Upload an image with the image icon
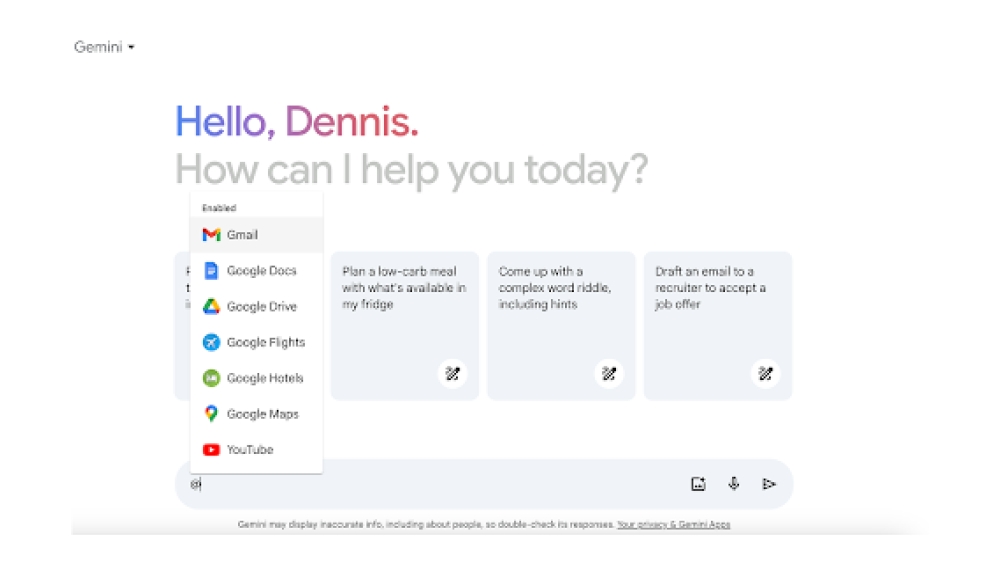 click(x=698, y=484)
